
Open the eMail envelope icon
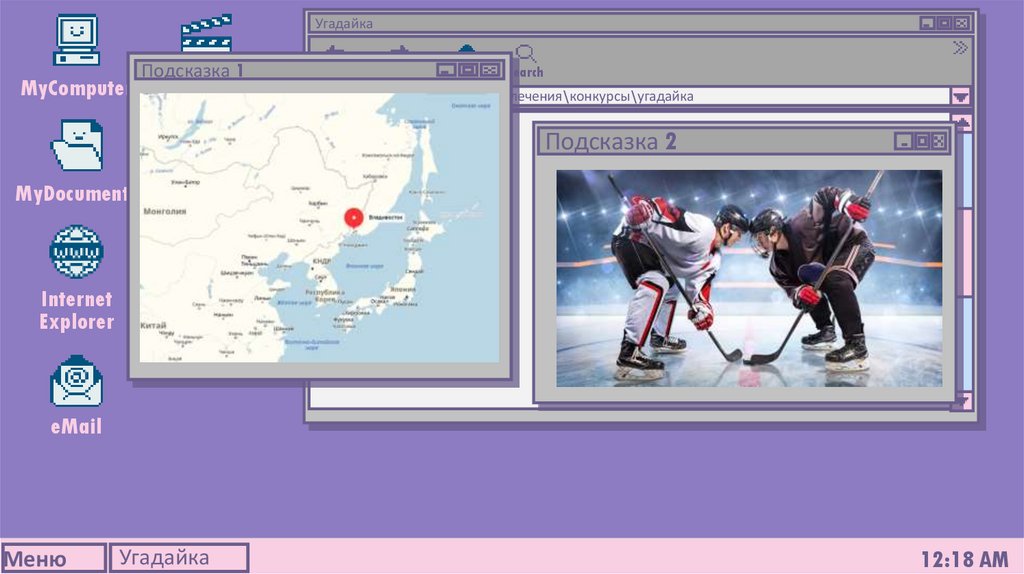pyautogui.click(x=76, y=381)
